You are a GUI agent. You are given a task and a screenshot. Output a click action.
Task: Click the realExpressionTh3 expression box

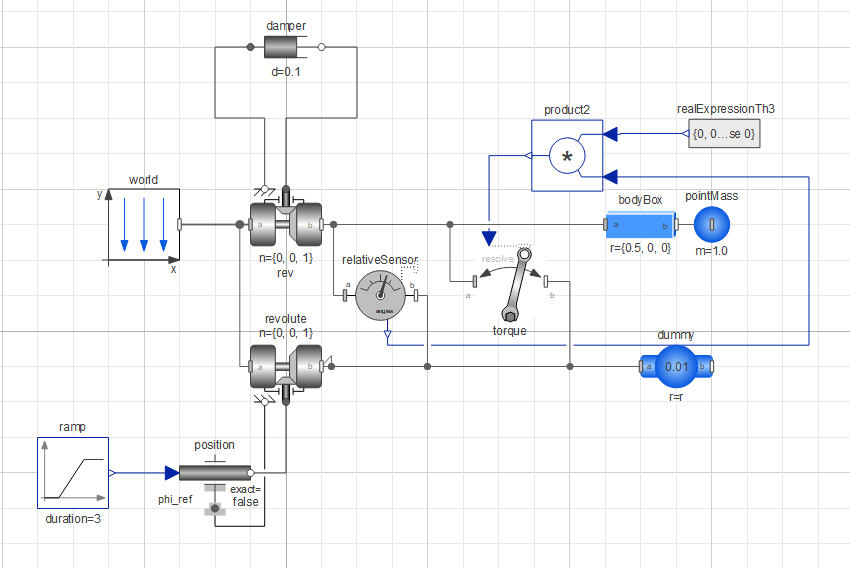724,133
